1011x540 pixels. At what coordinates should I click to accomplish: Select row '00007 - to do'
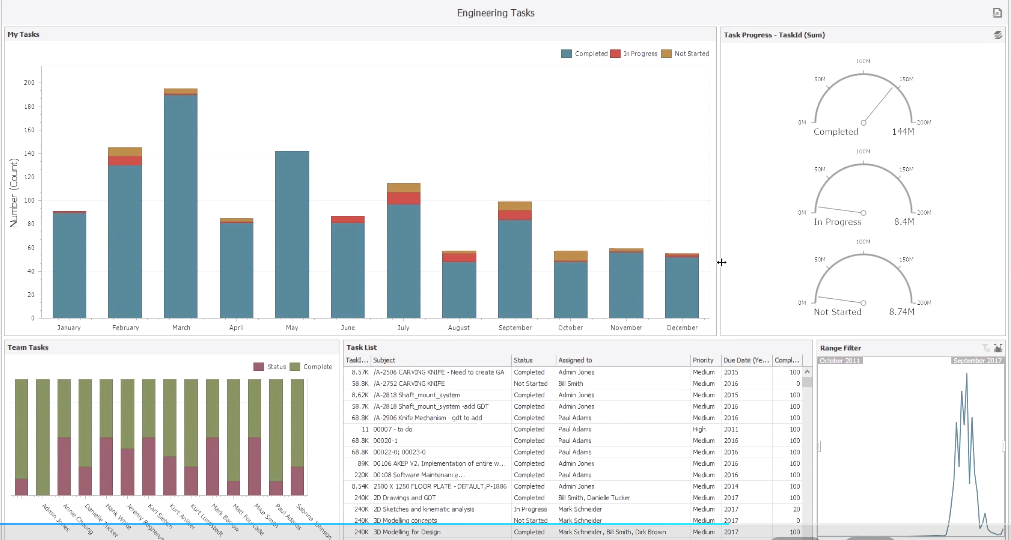[573, 429]
